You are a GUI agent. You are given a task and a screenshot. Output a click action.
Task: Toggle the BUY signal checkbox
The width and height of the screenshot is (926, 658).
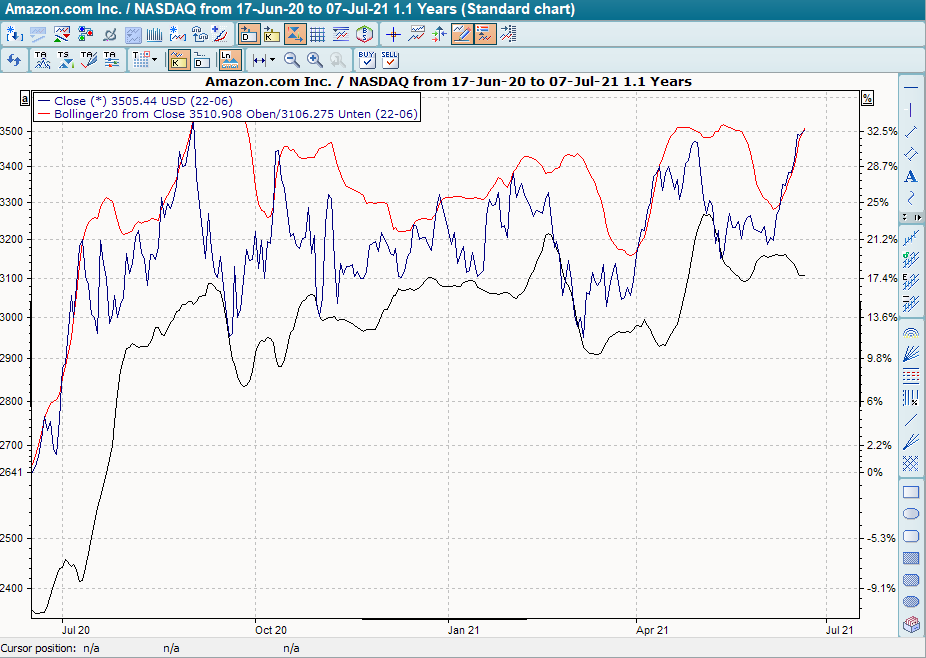pyautogui.click(x=365, y=62)
